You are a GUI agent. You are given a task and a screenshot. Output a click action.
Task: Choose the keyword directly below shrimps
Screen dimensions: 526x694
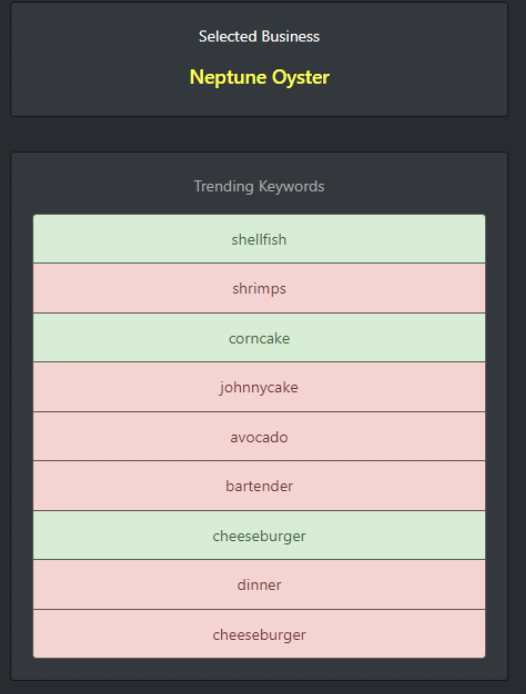coord(259,338)
